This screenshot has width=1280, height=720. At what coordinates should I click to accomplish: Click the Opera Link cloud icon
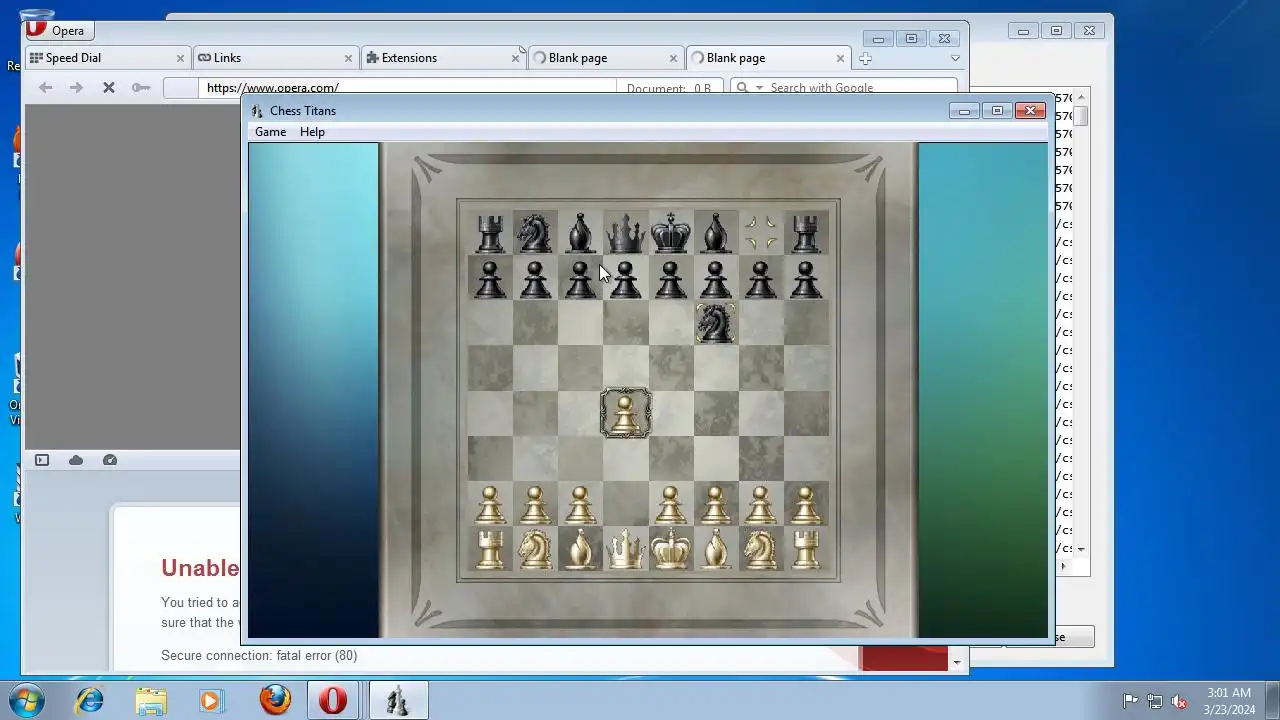coord(76,460)
